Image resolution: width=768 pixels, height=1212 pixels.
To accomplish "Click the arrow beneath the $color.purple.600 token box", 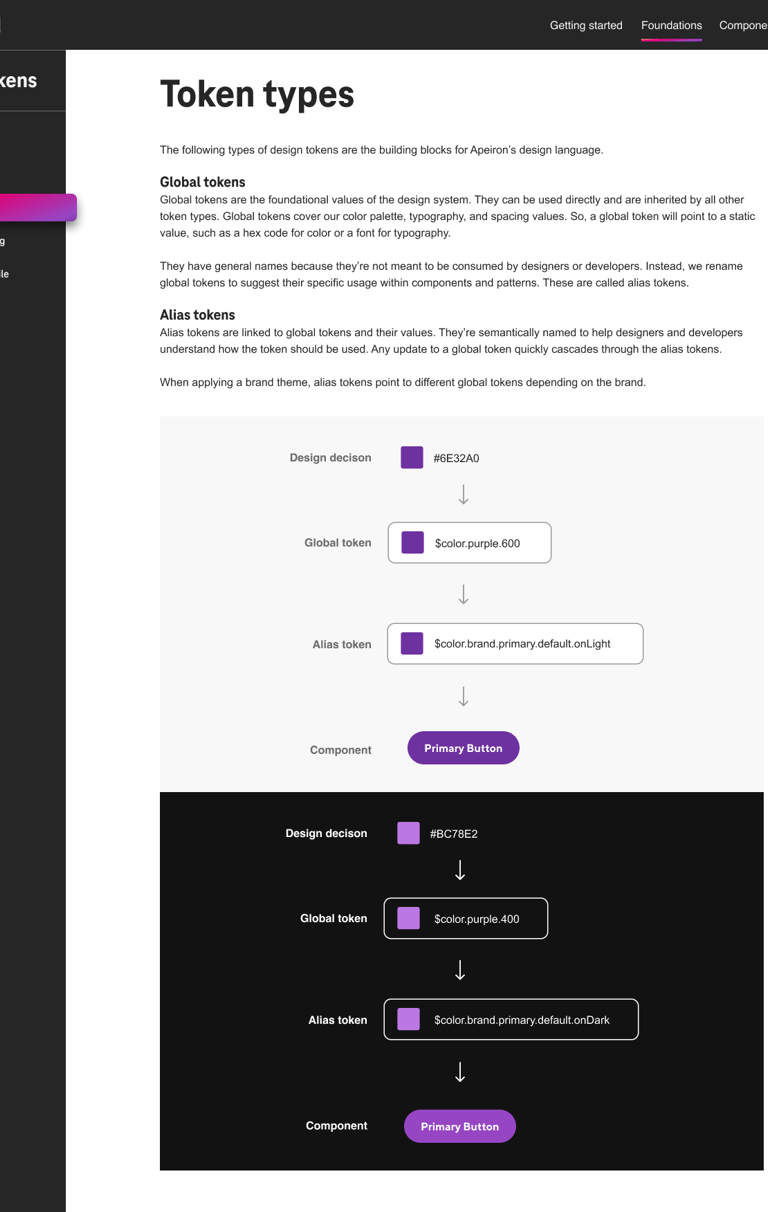I will 463,595.
